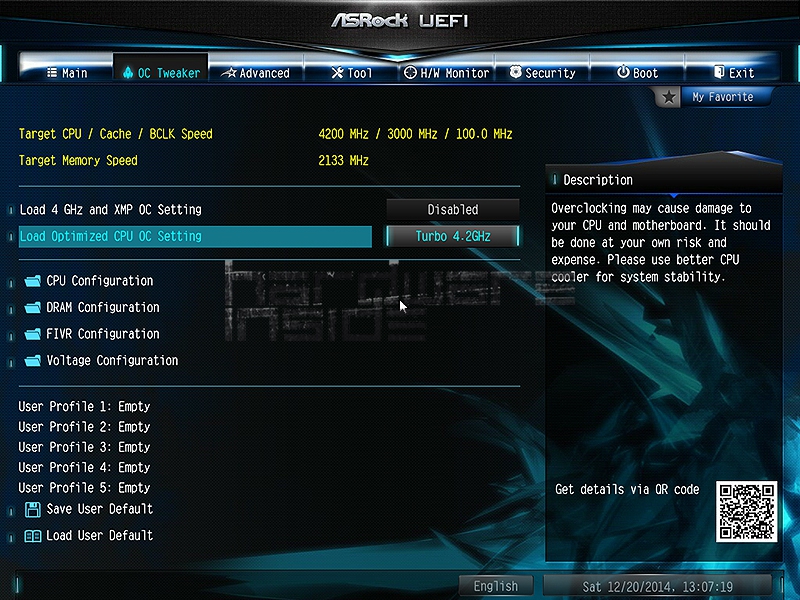Select Load Optimized CPU OC Setting row
Screen dimensions: 800x600
pos(195,236)
